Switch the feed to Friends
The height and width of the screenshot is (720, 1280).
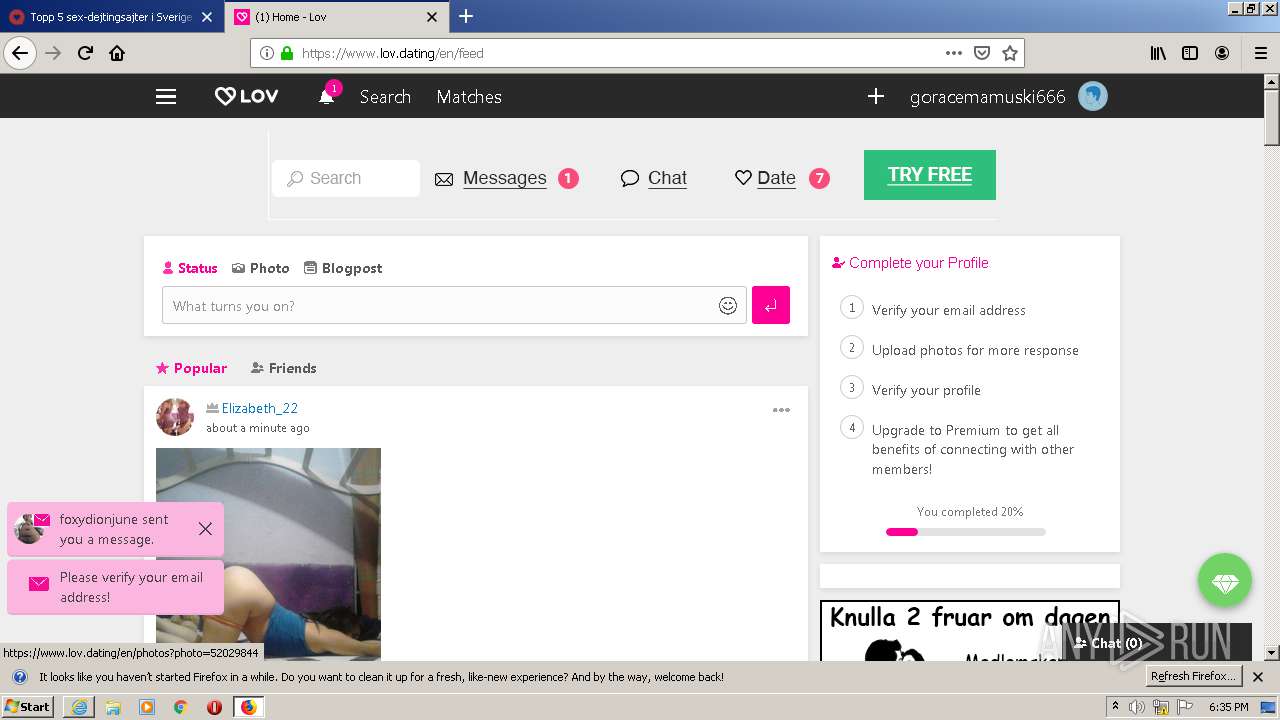(283, 368)
